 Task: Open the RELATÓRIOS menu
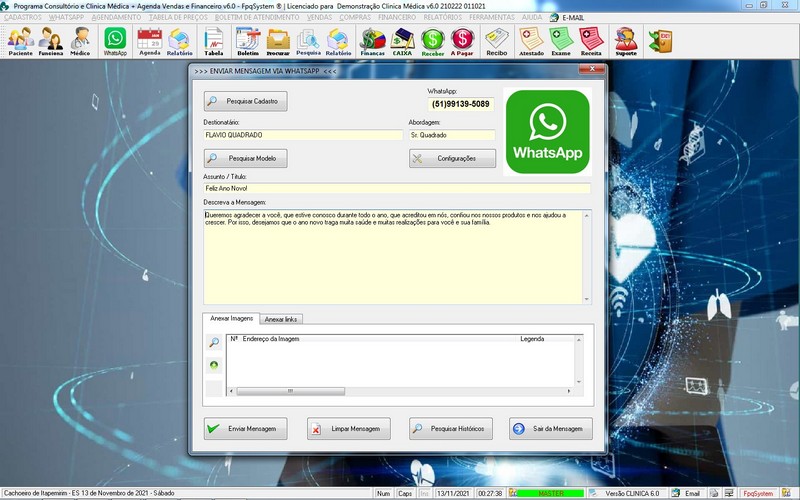(x=442, y=17)
